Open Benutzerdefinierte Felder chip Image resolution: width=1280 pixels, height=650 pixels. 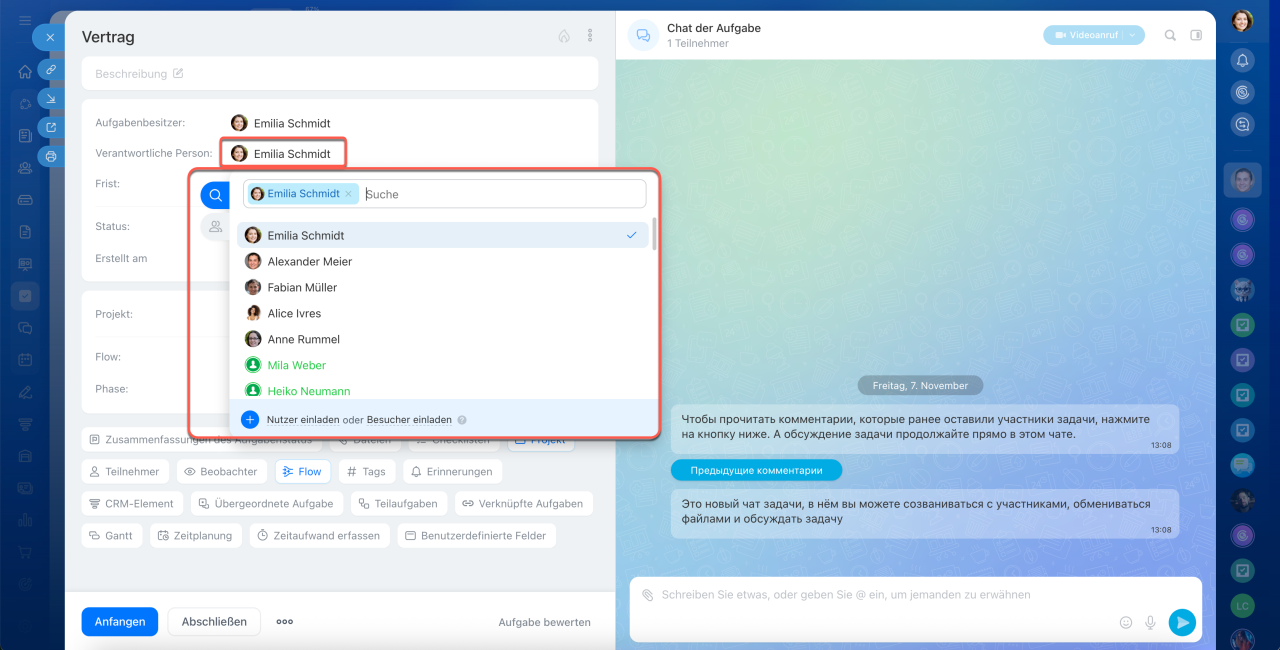[475, 535]
